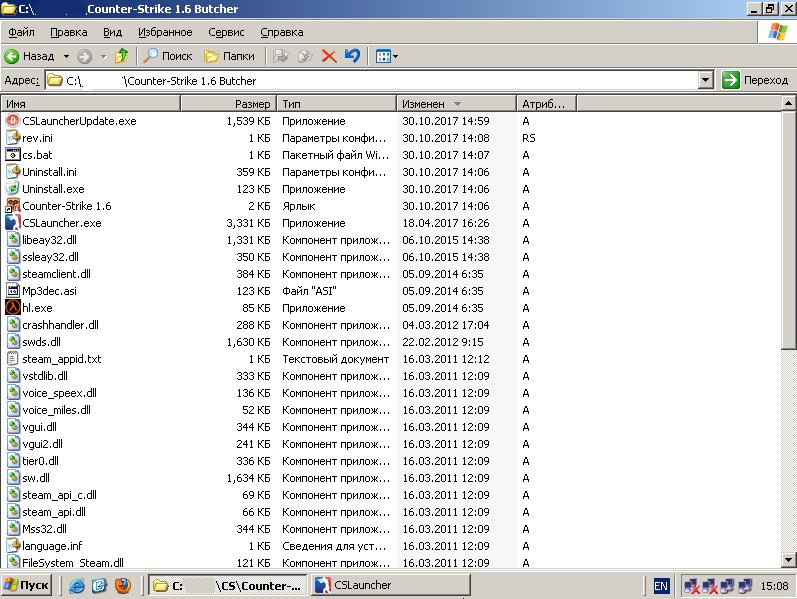Select the Mss32.dll file name

click(x=45, y=529)
